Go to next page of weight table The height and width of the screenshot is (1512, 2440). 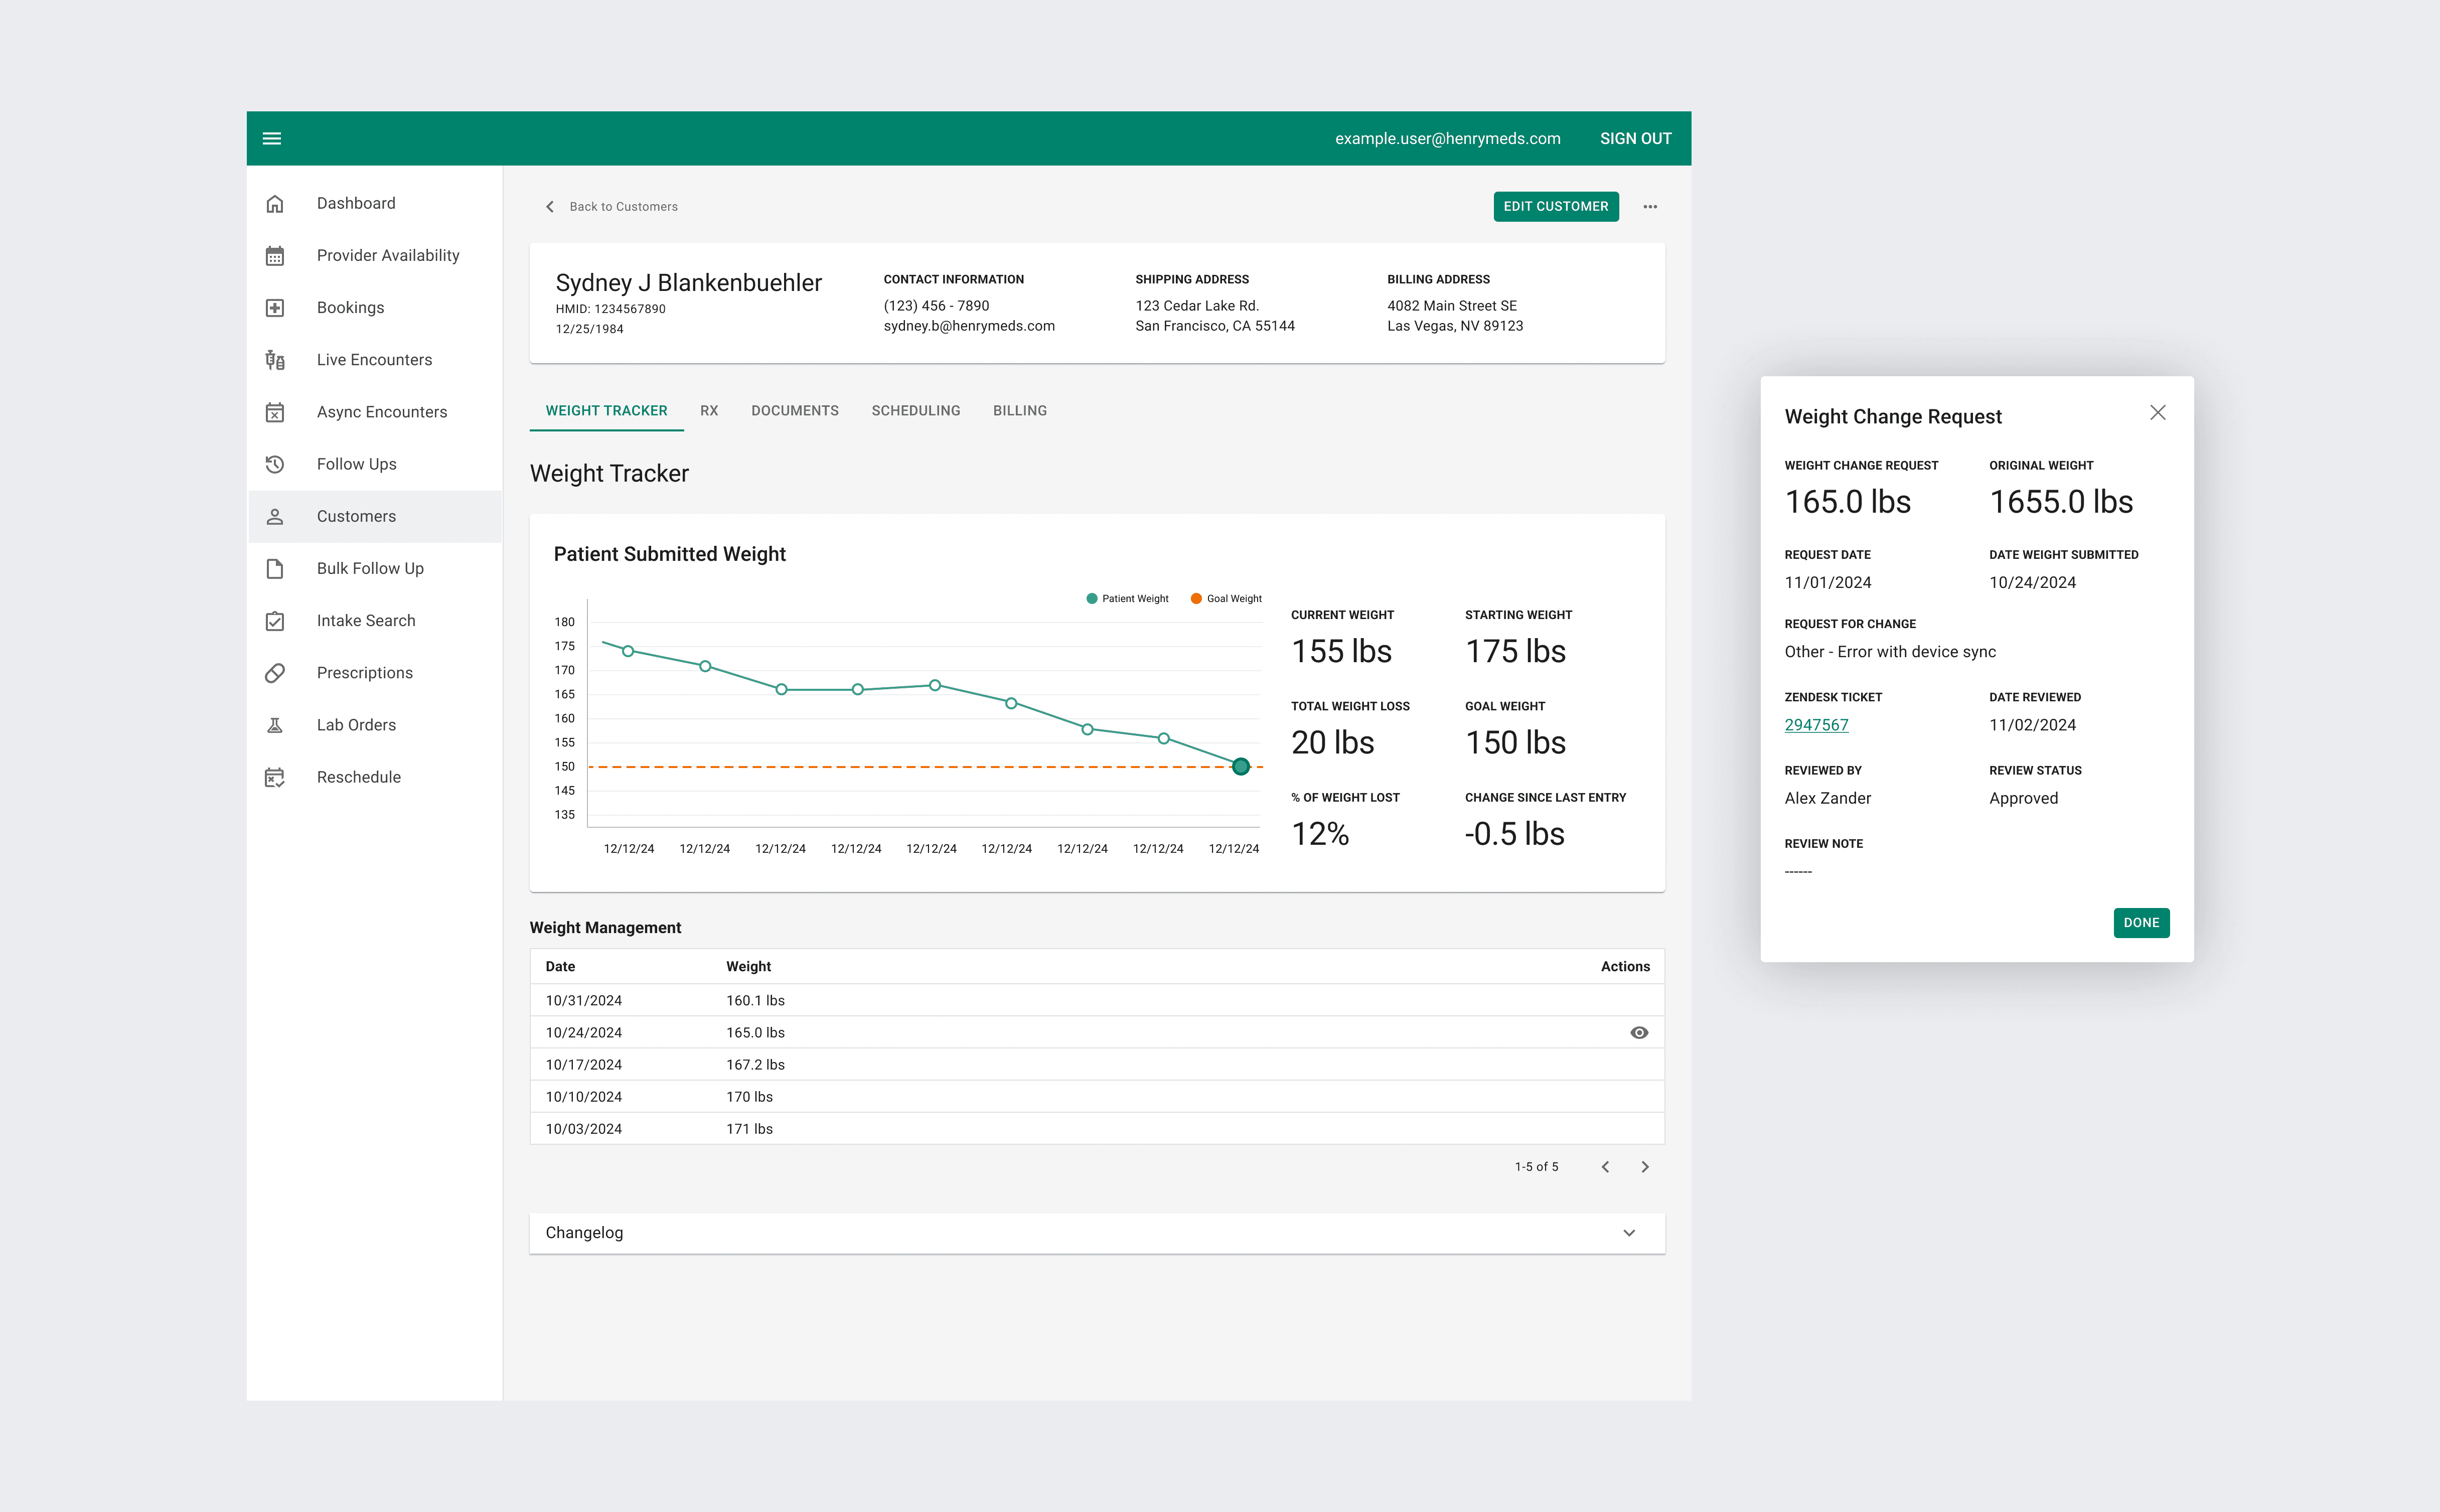pyautogui.click(x=1645, y=1166)
